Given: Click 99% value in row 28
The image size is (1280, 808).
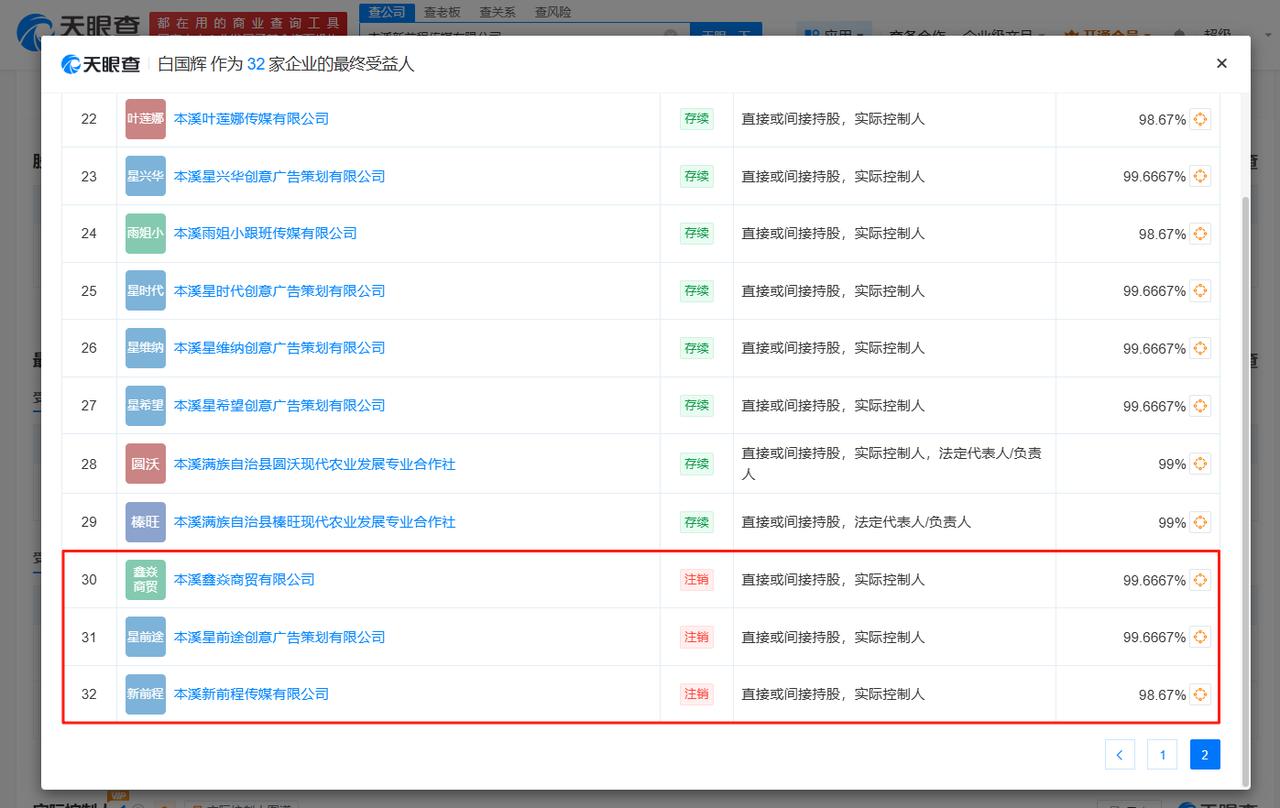Looking at the screenshot, I should [x=1172, y=465].
